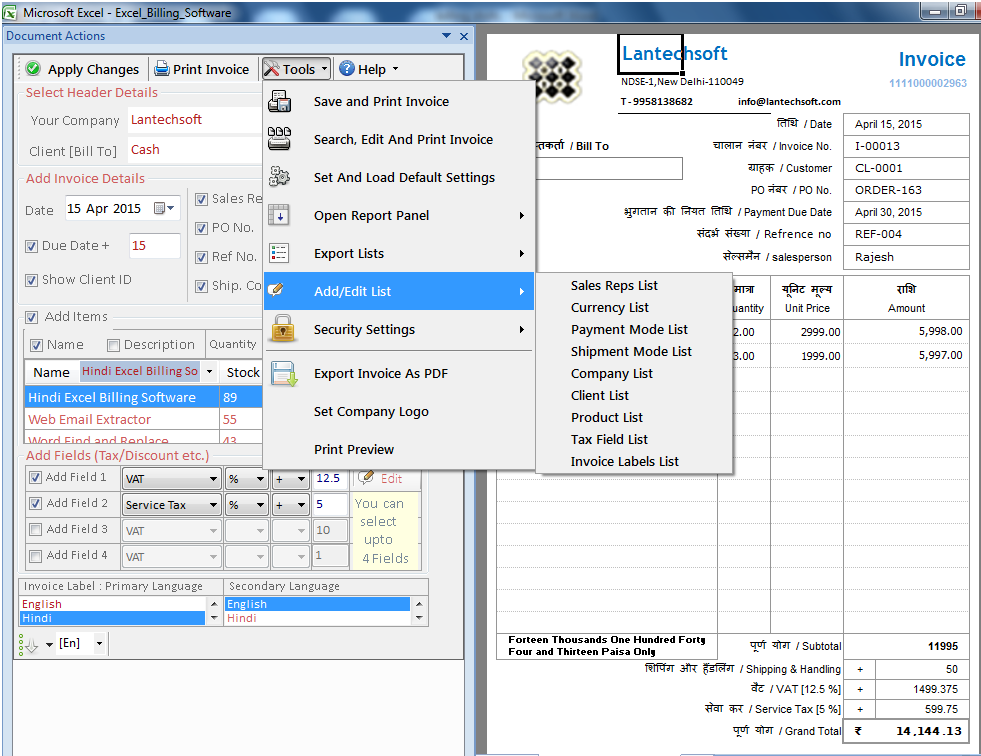981x756 pixels.
Task: Click the Search, Edit And Print Invoice icon
Action: coord(279,139)
